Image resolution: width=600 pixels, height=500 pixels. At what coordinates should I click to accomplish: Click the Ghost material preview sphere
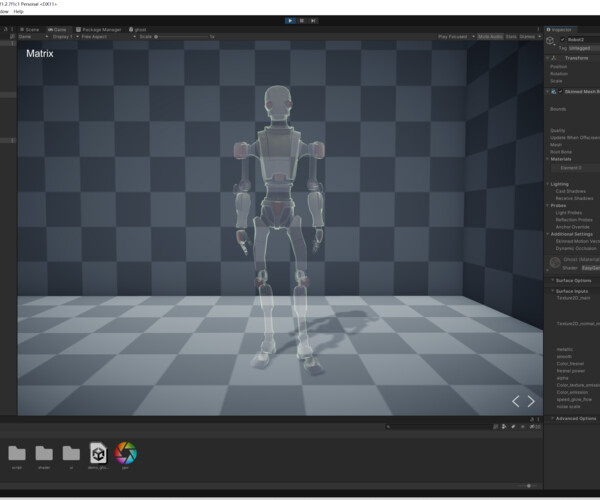(x=555, y=262)
